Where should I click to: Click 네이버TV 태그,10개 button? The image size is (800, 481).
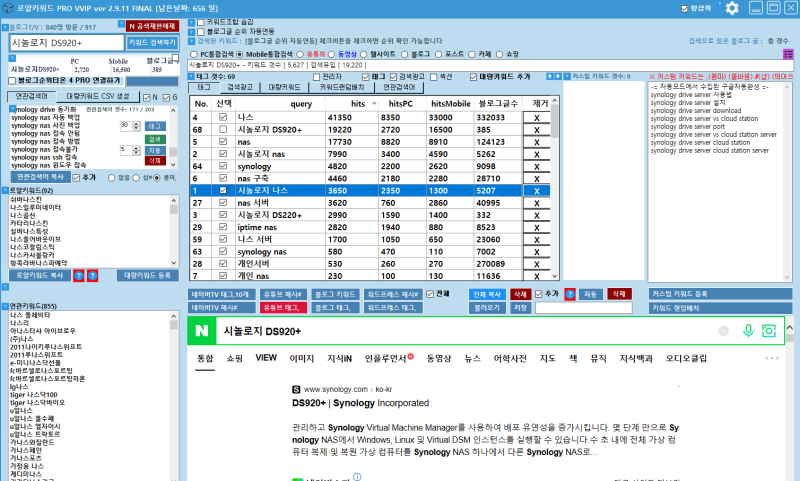[221, 294]
